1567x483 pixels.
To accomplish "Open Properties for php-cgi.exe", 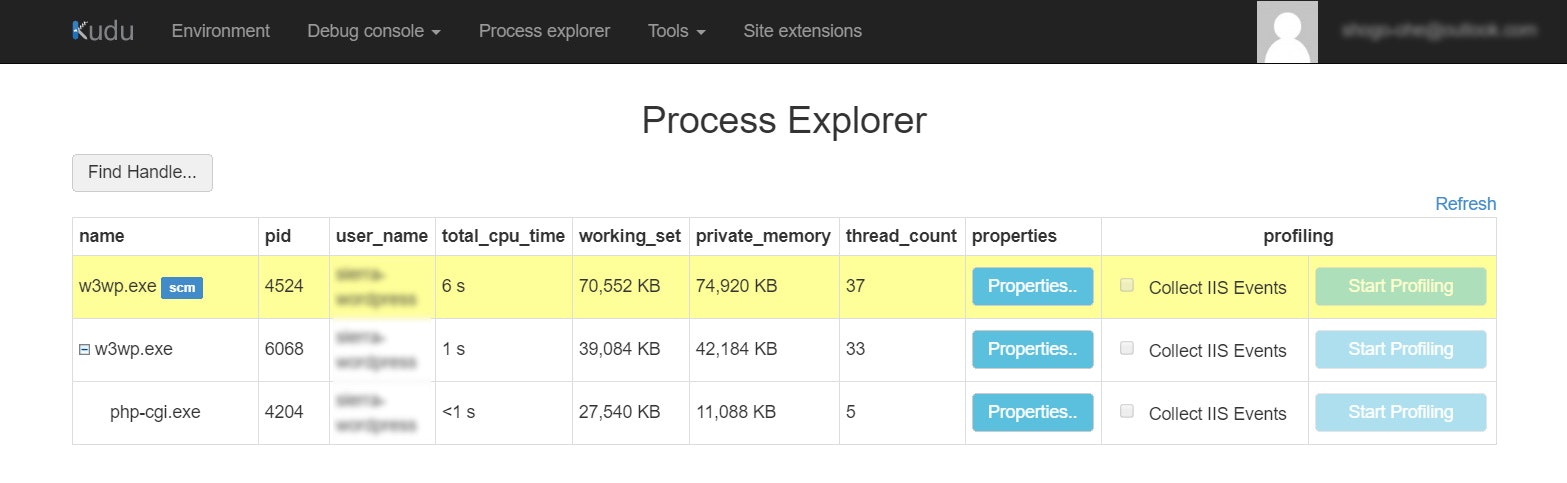I will (1032, 412).
